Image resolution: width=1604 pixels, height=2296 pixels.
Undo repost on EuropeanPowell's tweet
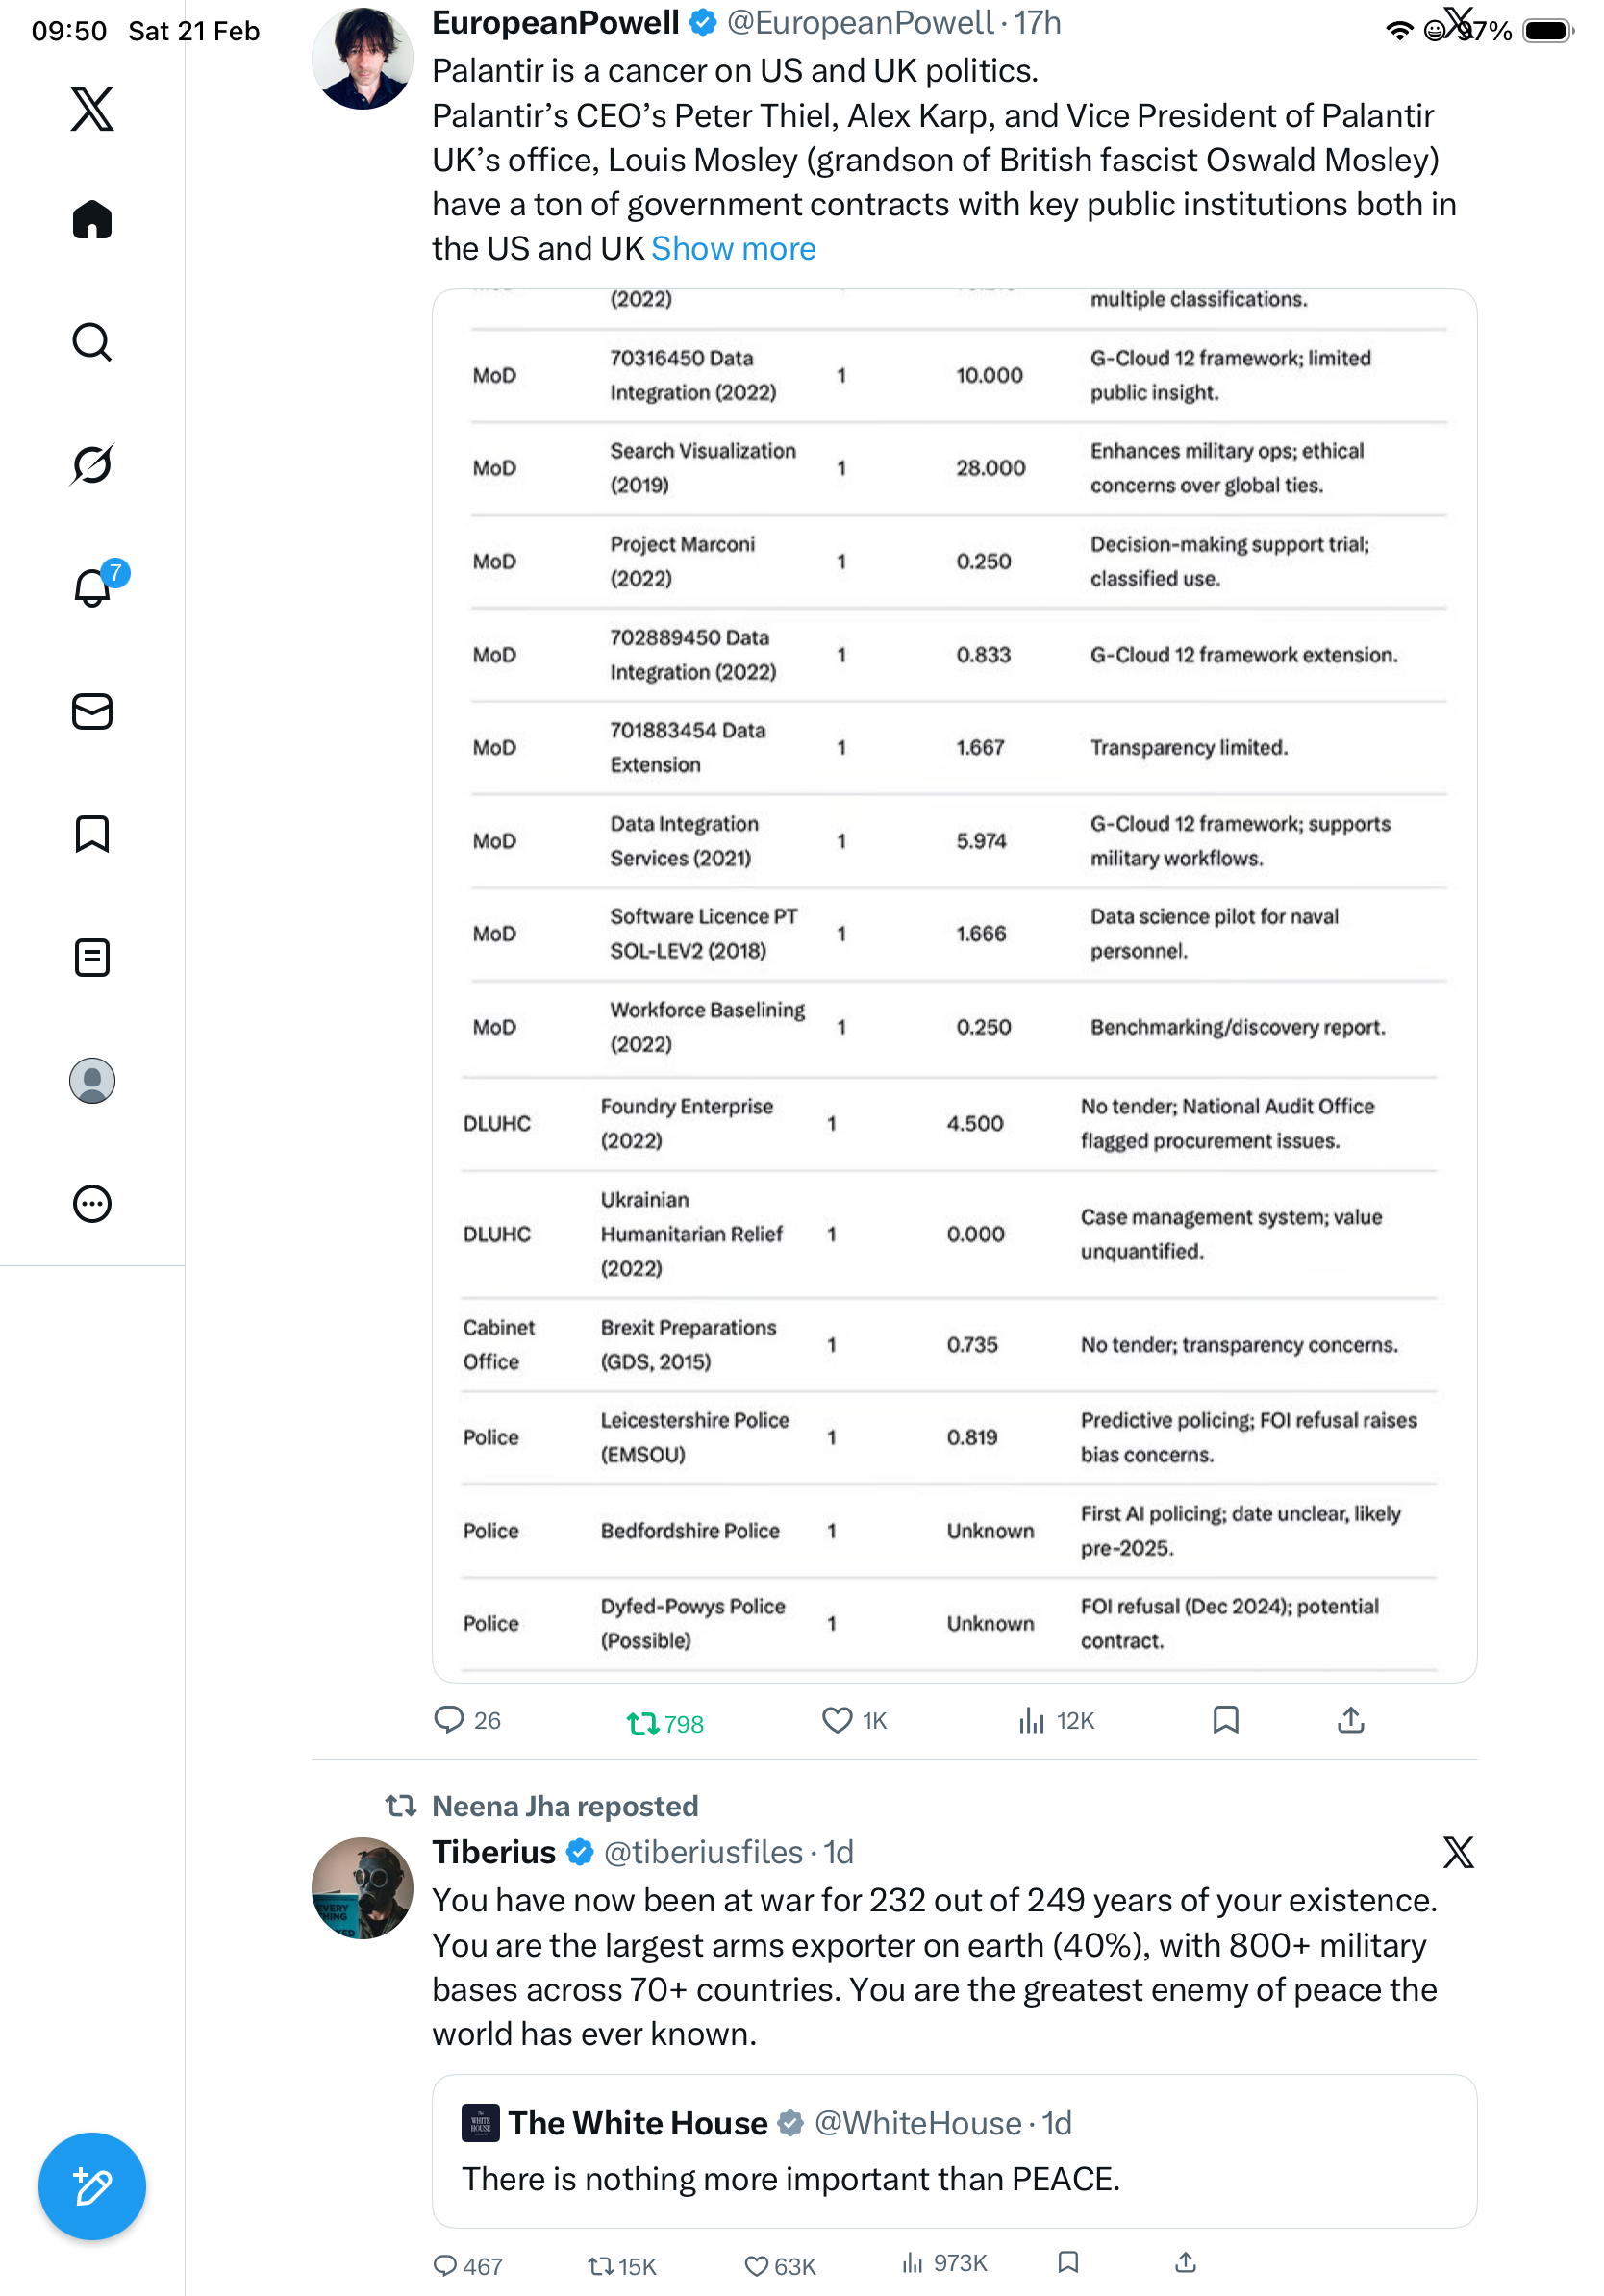coord(664,1722)
